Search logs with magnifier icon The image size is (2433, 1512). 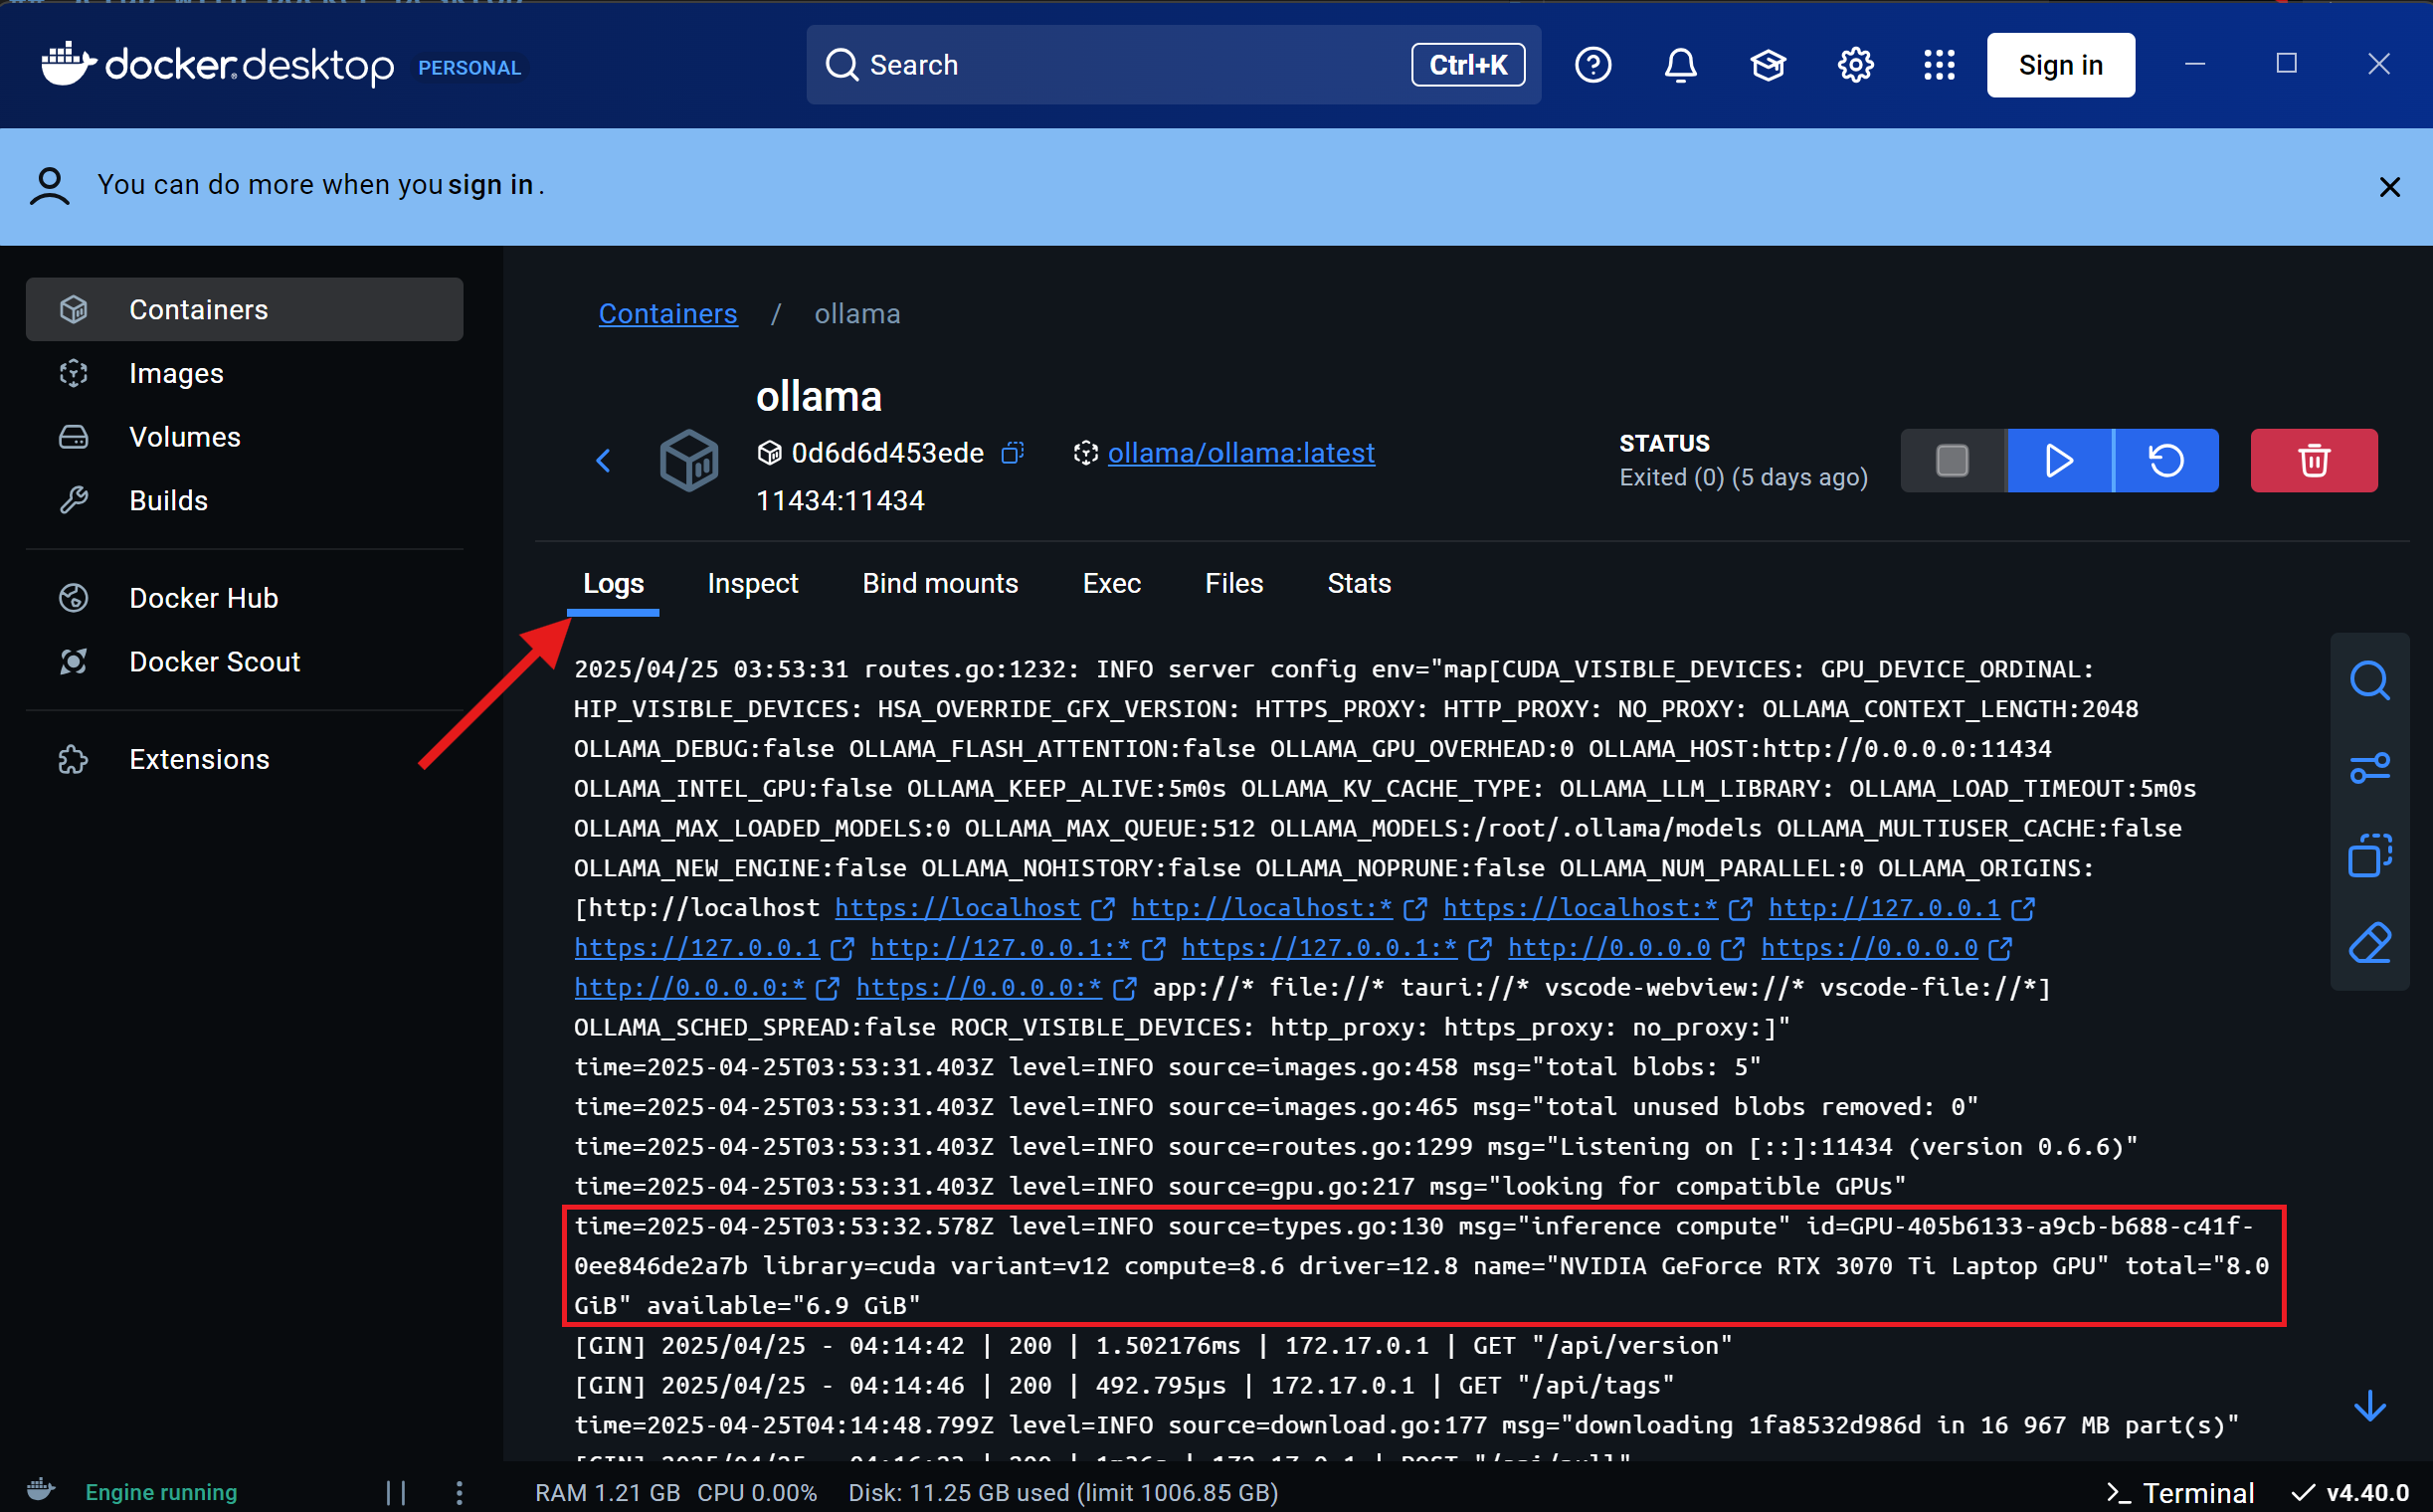[2369, 681]
